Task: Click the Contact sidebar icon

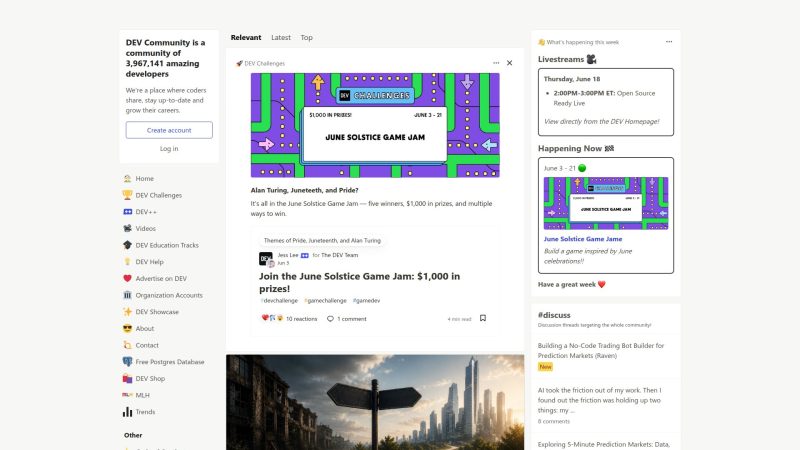Action: (128, 345)
